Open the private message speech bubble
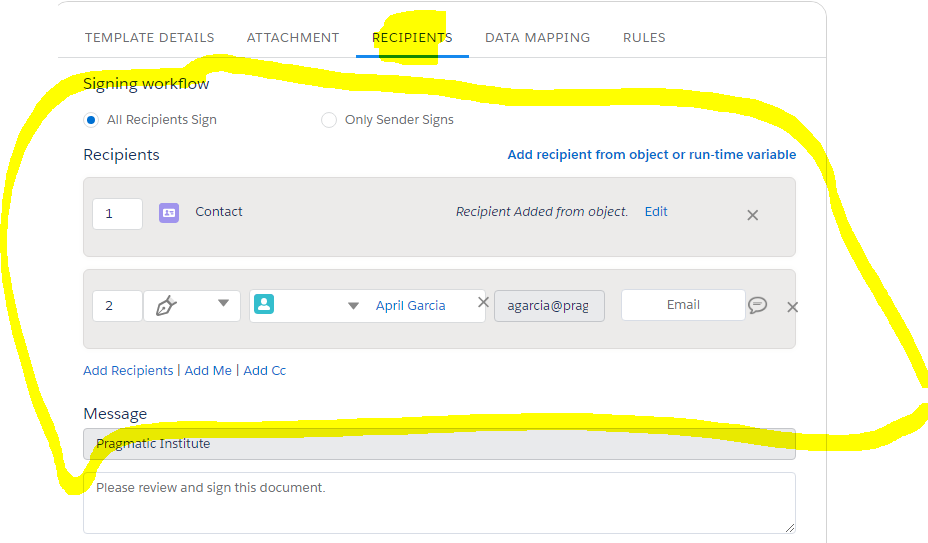928x543 pixels. click(x=758, y=305)
